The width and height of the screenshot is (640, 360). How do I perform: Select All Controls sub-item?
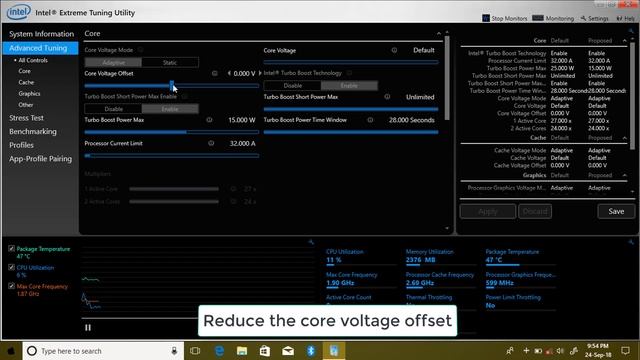tap(33, 60)
